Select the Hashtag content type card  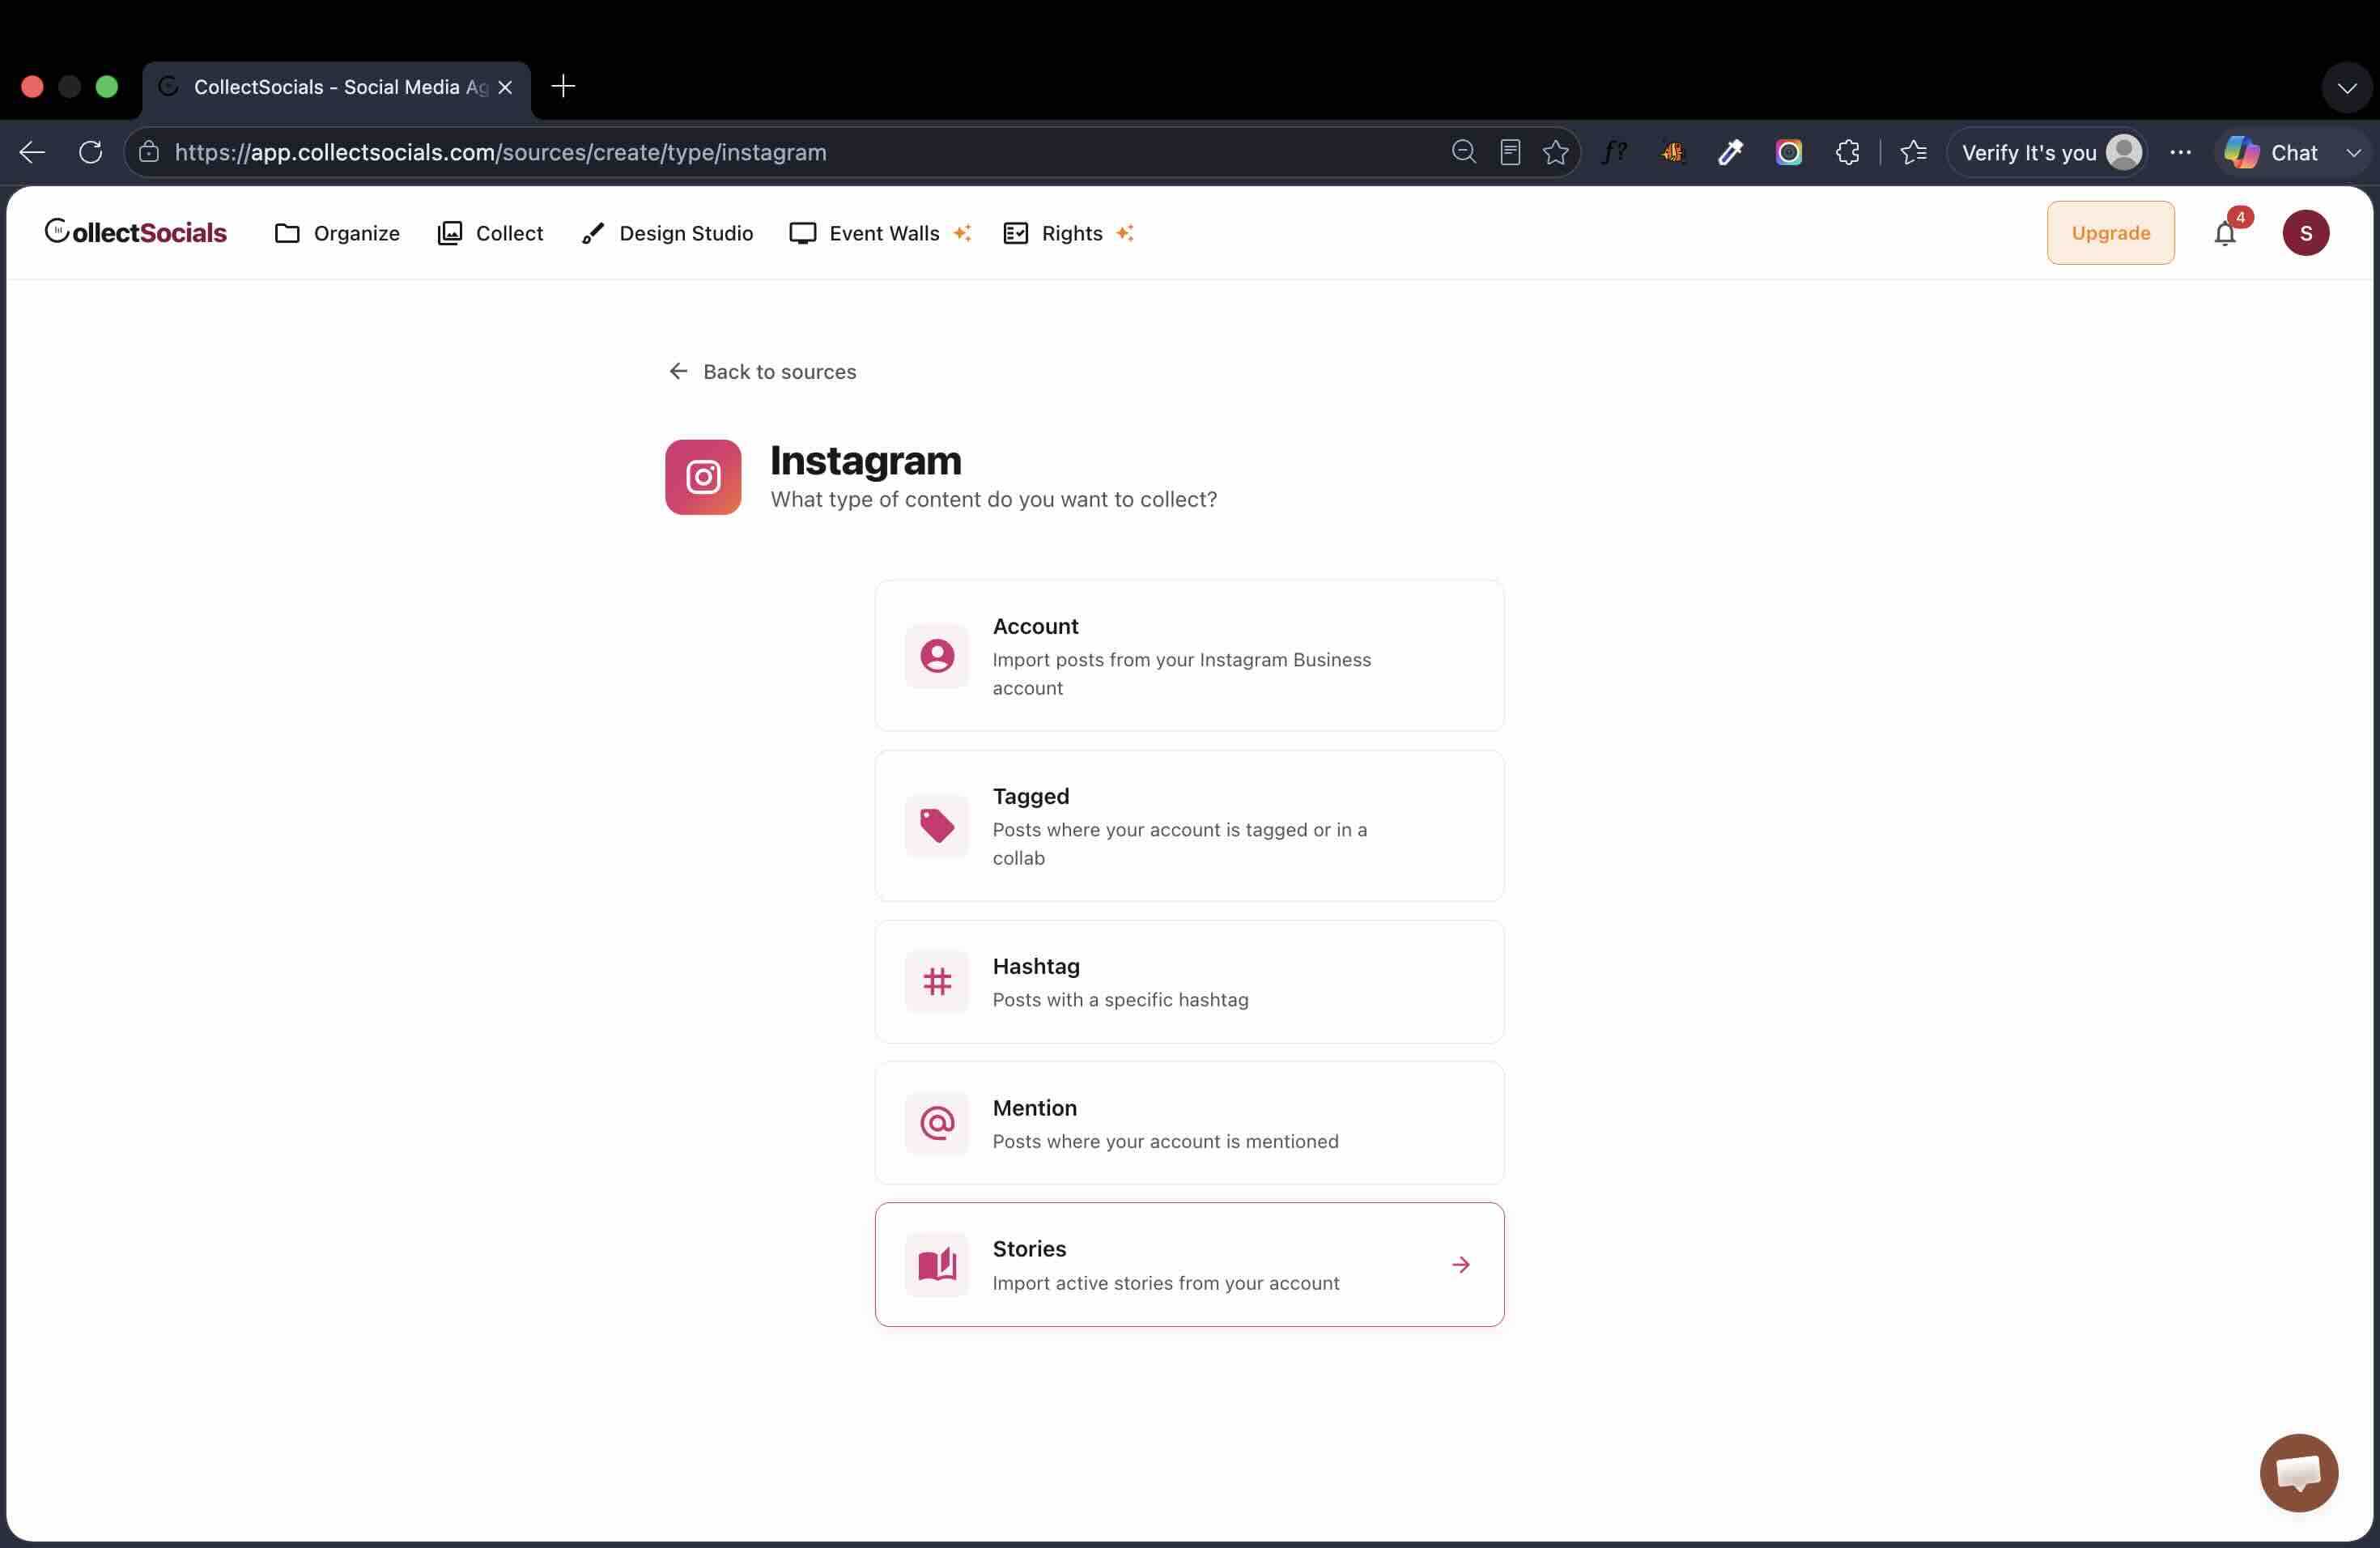[x=1189, y=982]
